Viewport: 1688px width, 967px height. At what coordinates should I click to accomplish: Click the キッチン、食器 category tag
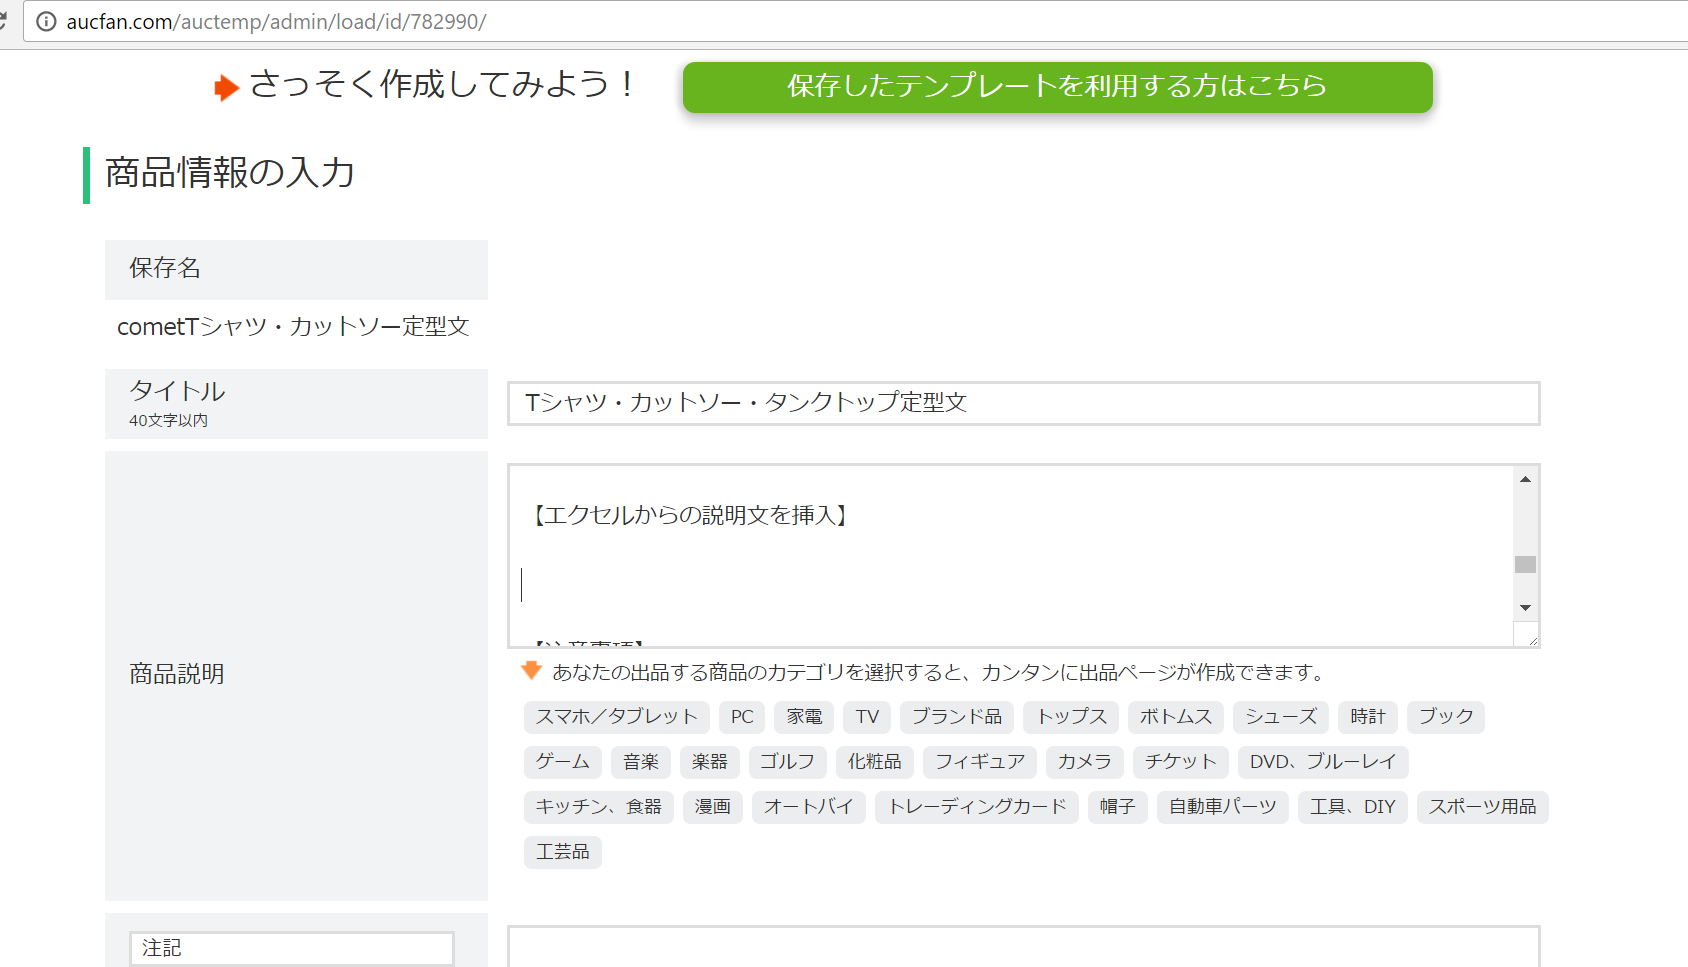(x=599, y=807)
